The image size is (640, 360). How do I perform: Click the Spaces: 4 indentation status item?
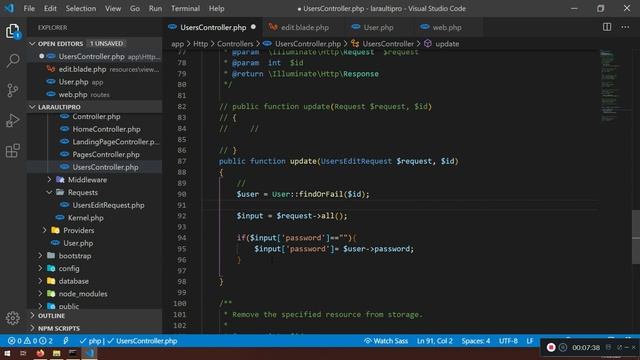[x=476, y=341]
